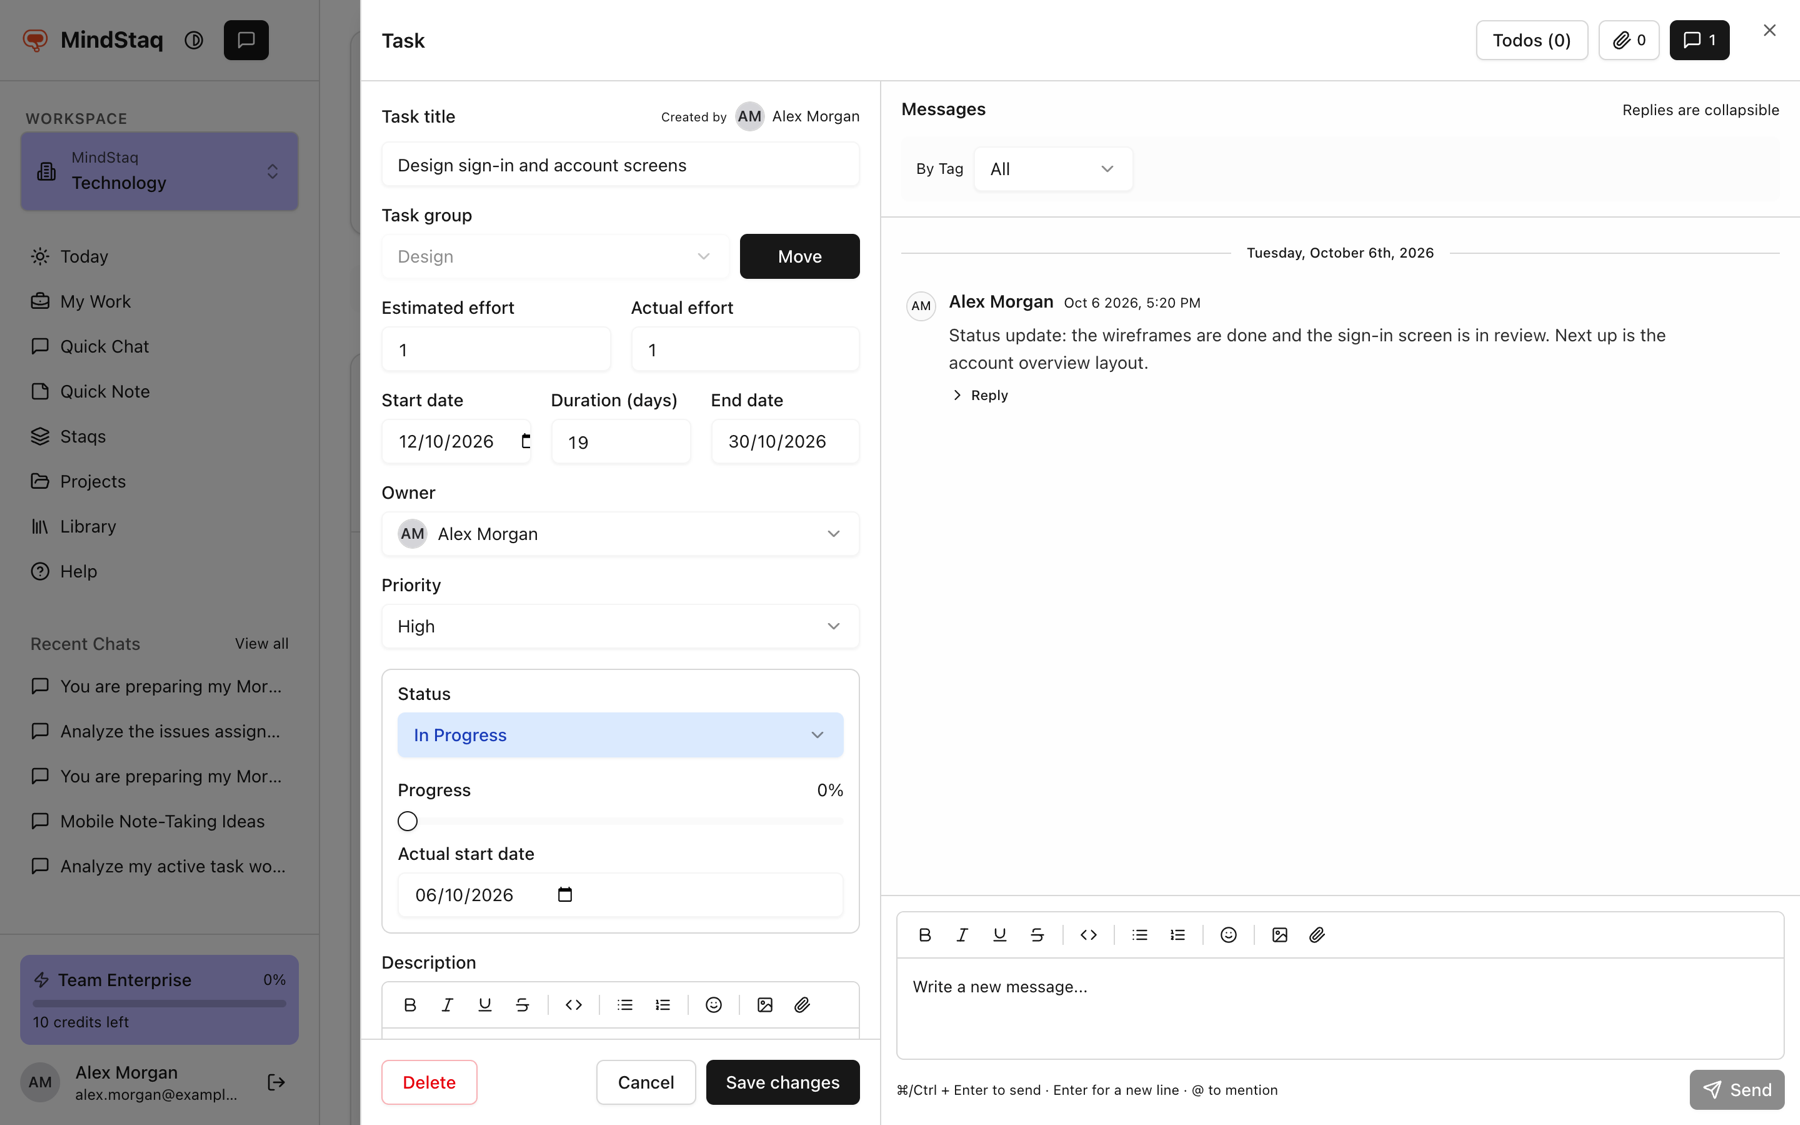Screen dimensions: 1800x1125
Task: Close the Task panel
Action: [1769, 30]
